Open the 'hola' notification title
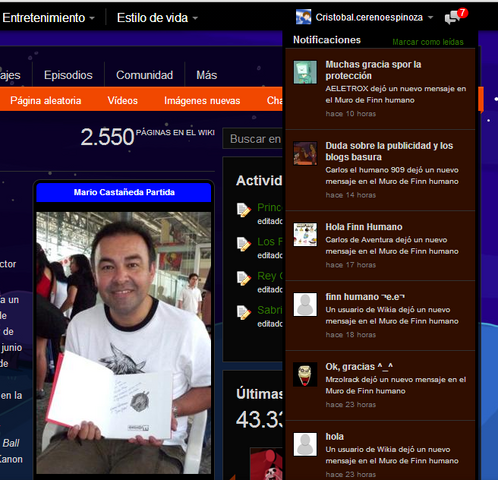This screenshot has height=480, width=498. coord(334,437)
